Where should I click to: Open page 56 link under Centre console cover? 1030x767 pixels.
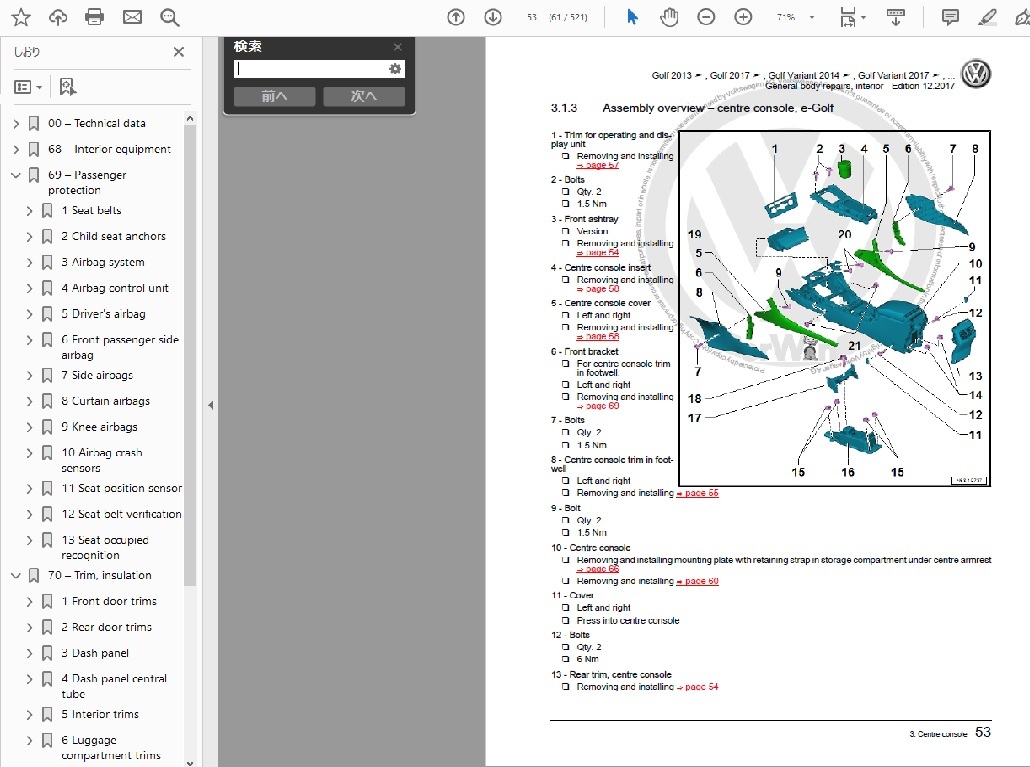click(x=598, y=336)
